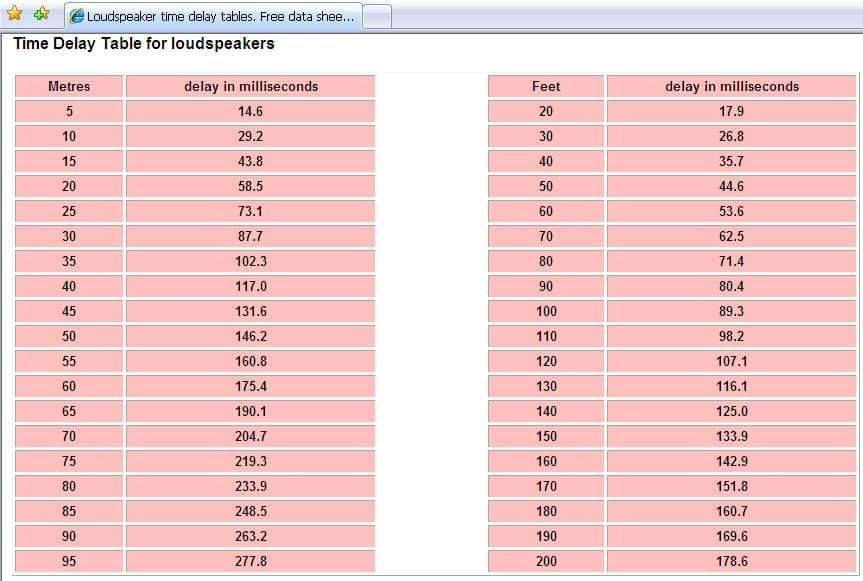The height and width of the screenshot is (581, 863).
Task: Select the 204.7 delay cell
Action: [250, 437]
